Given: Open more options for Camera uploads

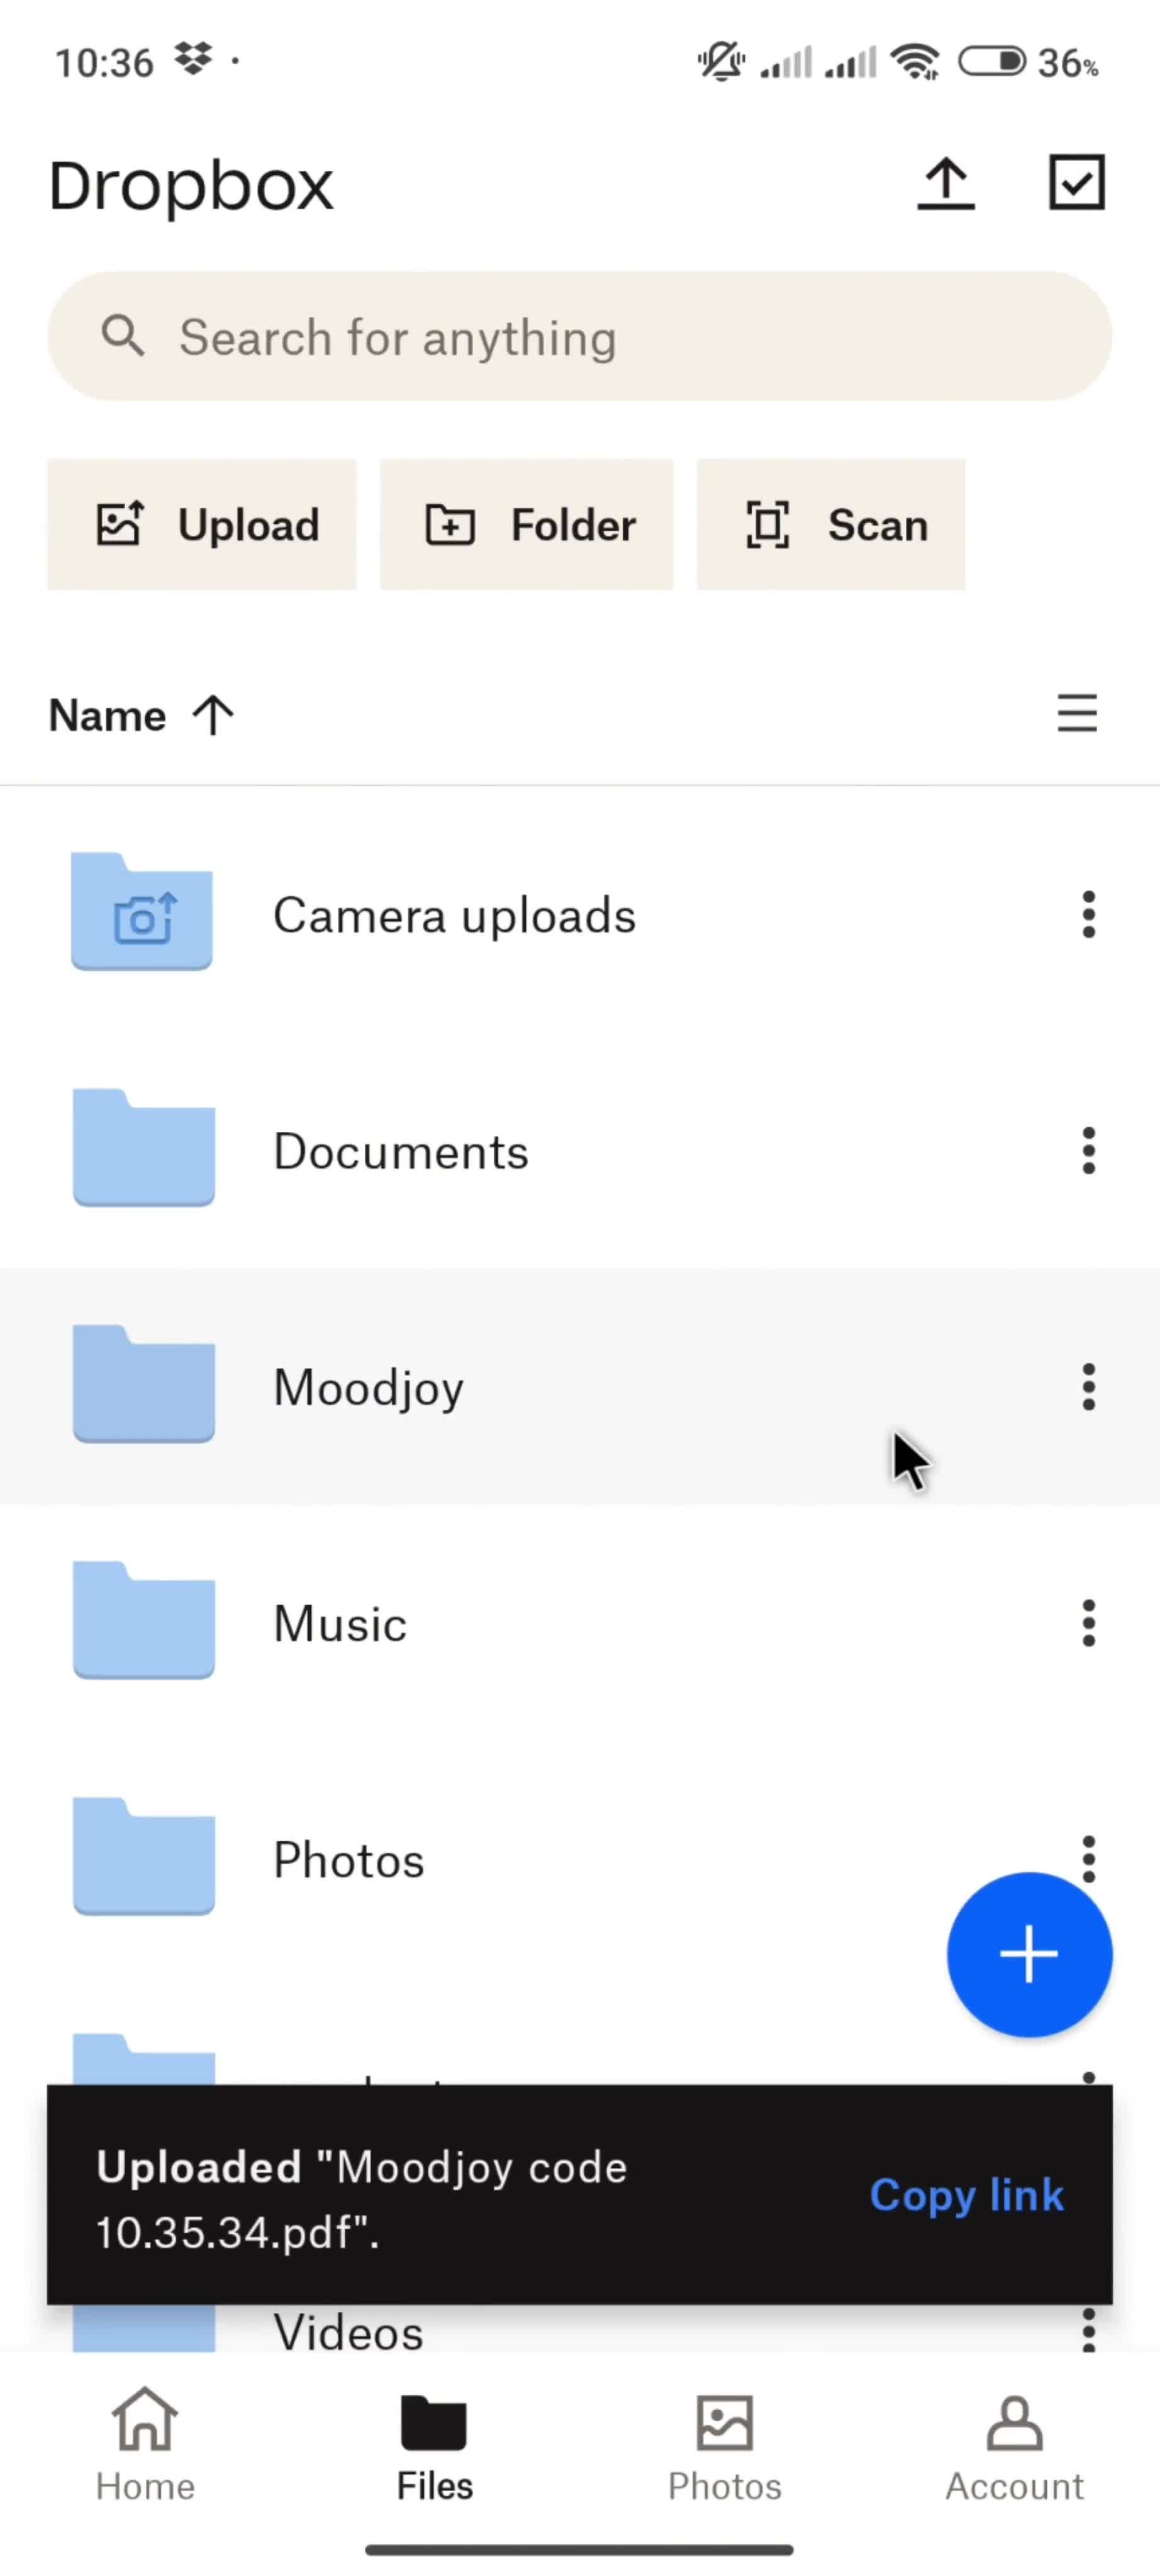Looking at the screenshot, I should coord(1088,915).
